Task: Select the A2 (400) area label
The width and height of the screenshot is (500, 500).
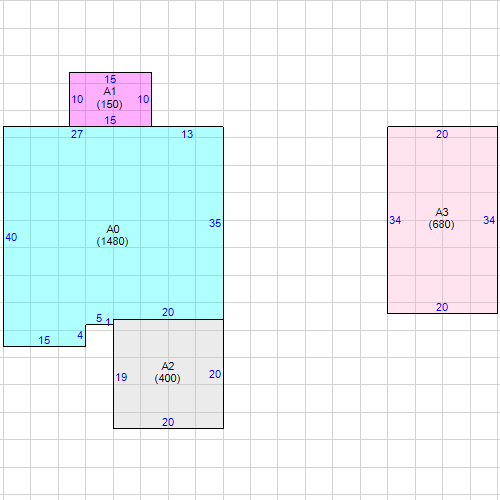Action: coord(168,372)
